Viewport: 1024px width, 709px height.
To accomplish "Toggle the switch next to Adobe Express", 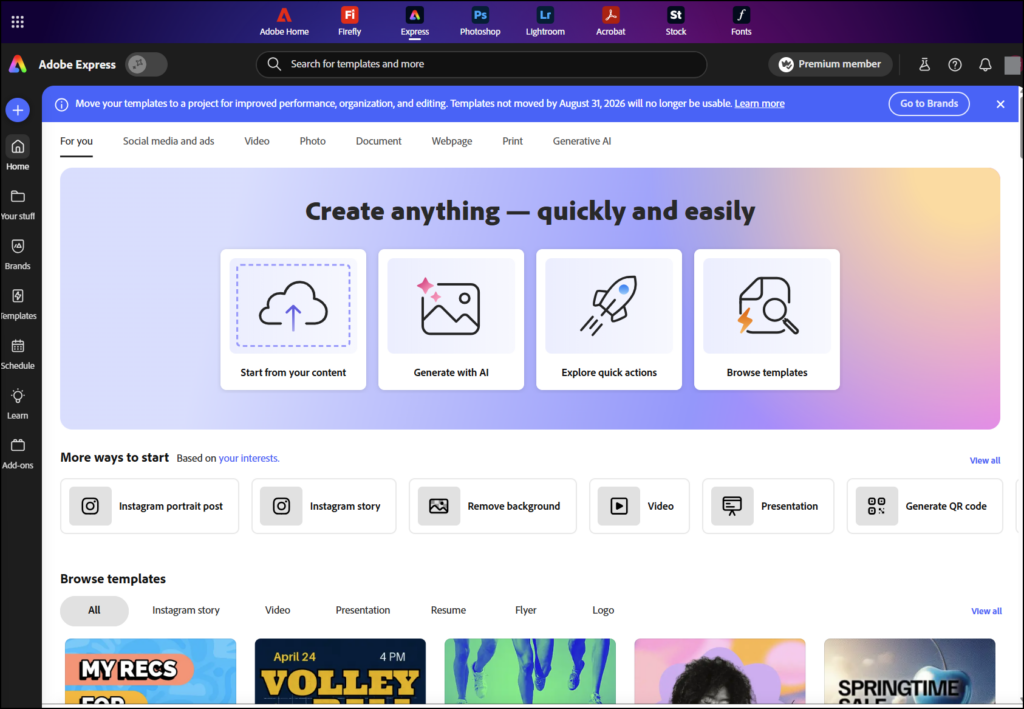I will point(146,65).
